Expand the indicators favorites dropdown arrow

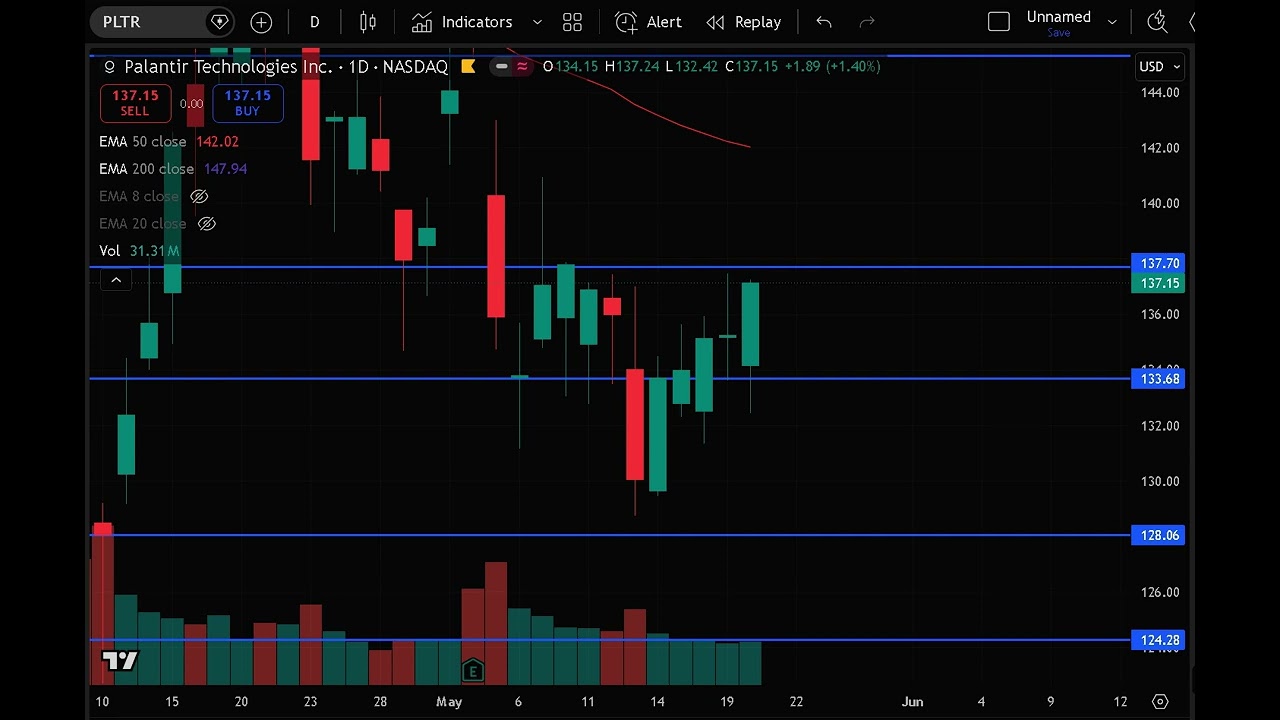click(537, 22)
